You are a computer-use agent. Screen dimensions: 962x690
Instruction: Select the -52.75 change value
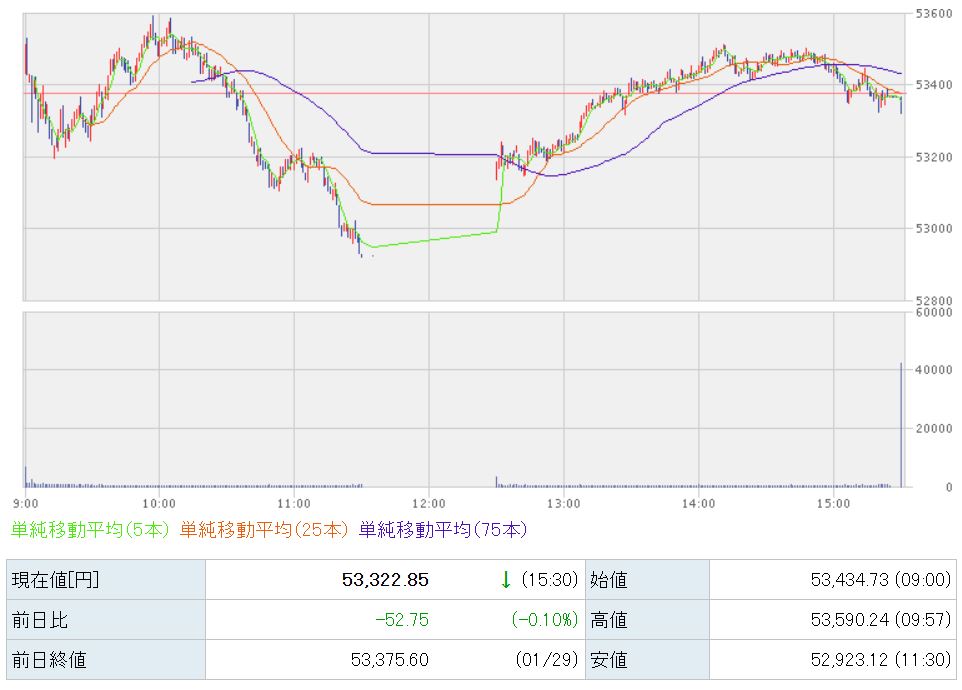402,620
